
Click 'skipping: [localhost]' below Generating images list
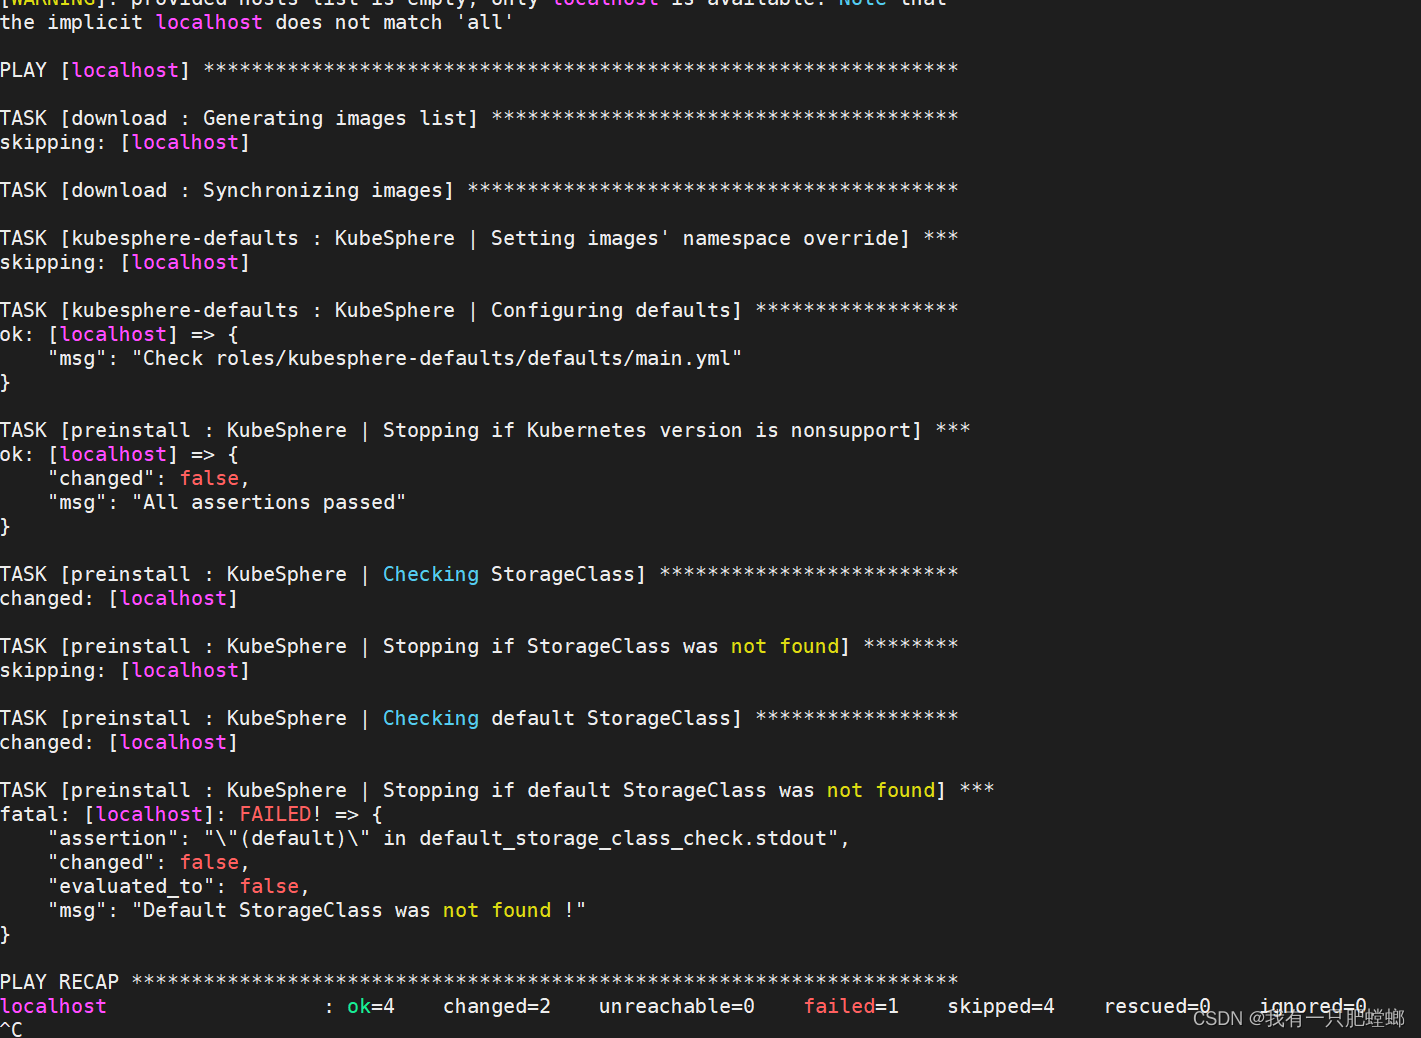[x=125, y=142]
